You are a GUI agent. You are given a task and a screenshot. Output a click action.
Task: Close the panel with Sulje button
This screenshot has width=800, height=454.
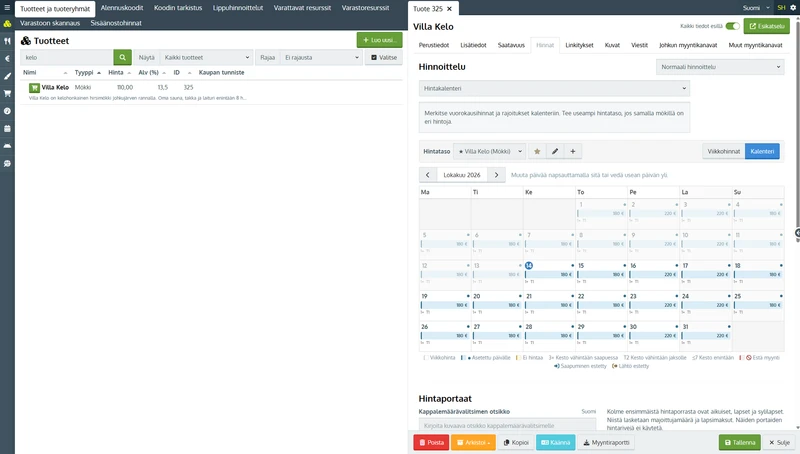[779, 443]
